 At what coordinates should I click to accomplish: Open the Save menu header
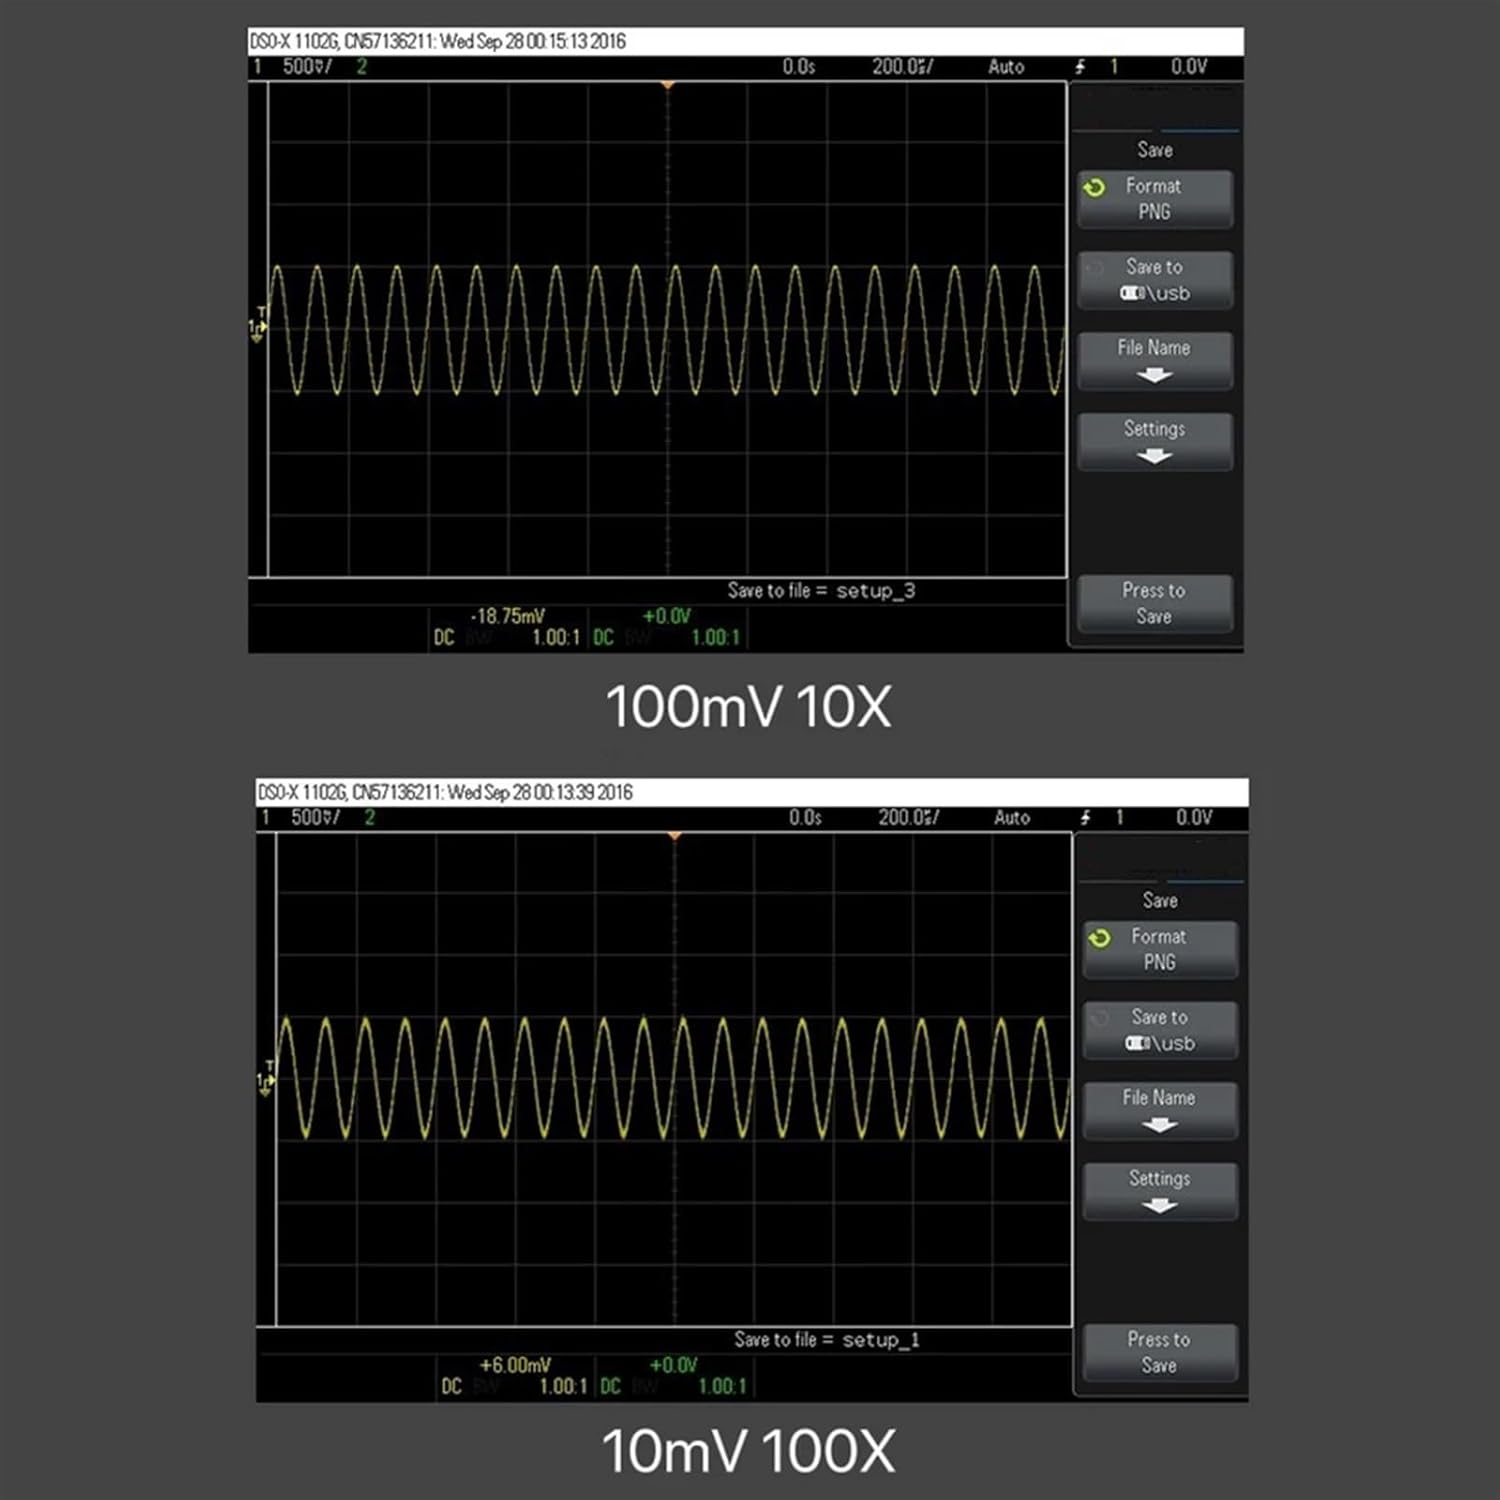point(1154,149)
